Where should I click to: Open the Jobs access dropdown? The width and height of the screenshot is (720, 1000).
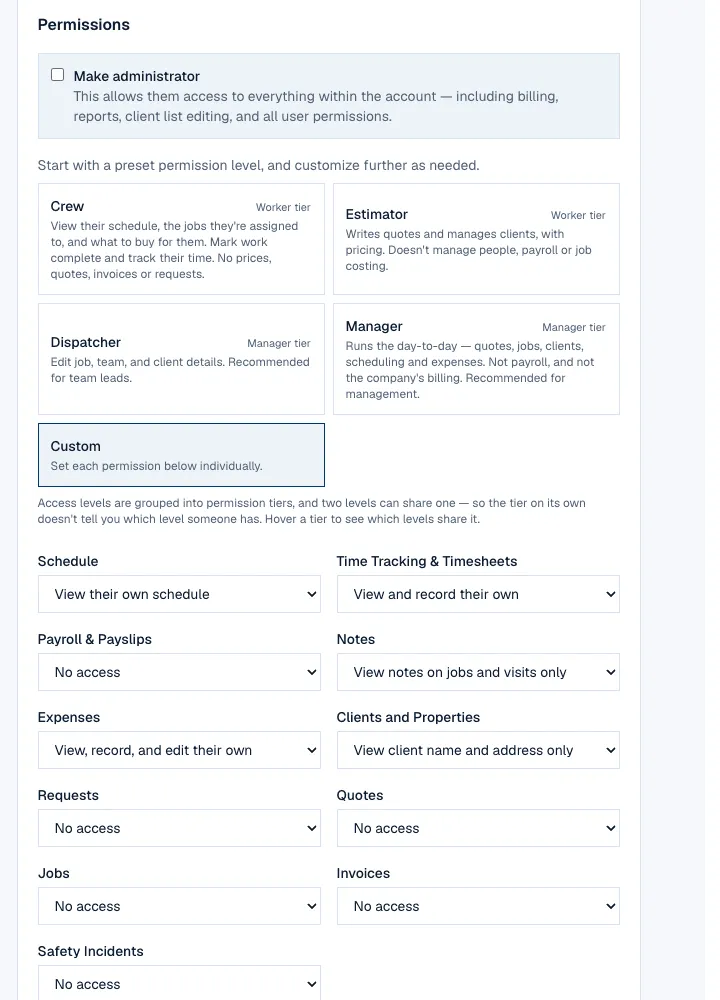tap(179, 906)
